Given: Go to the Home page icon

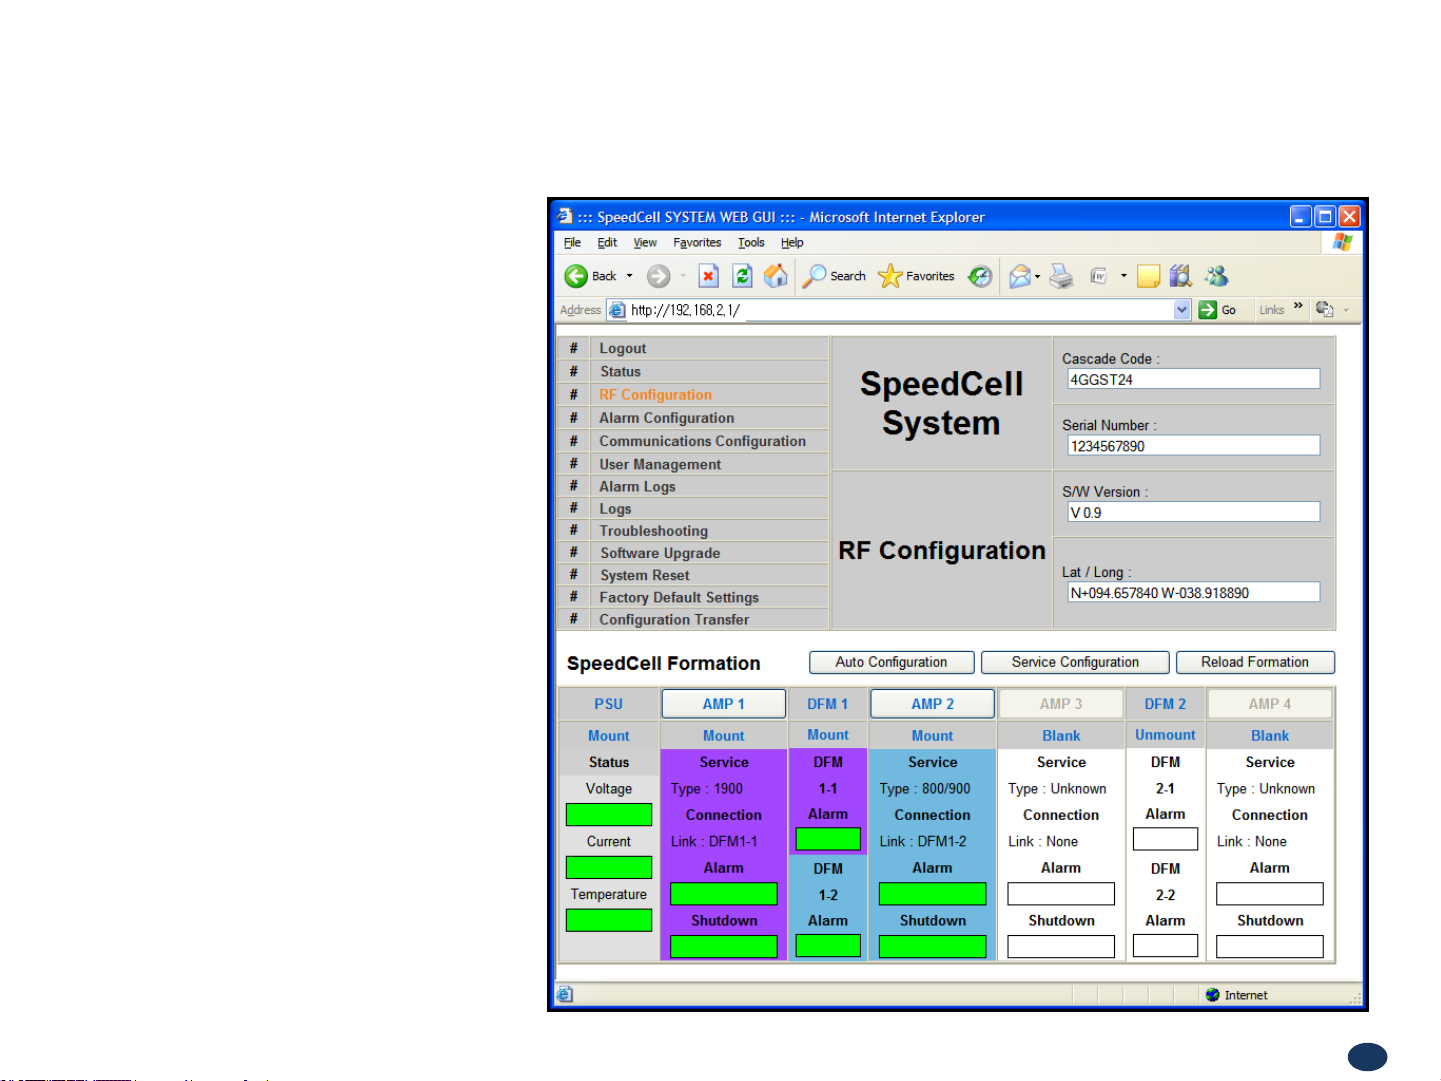Looking at the screenshot, I should [x=776, y=276].
